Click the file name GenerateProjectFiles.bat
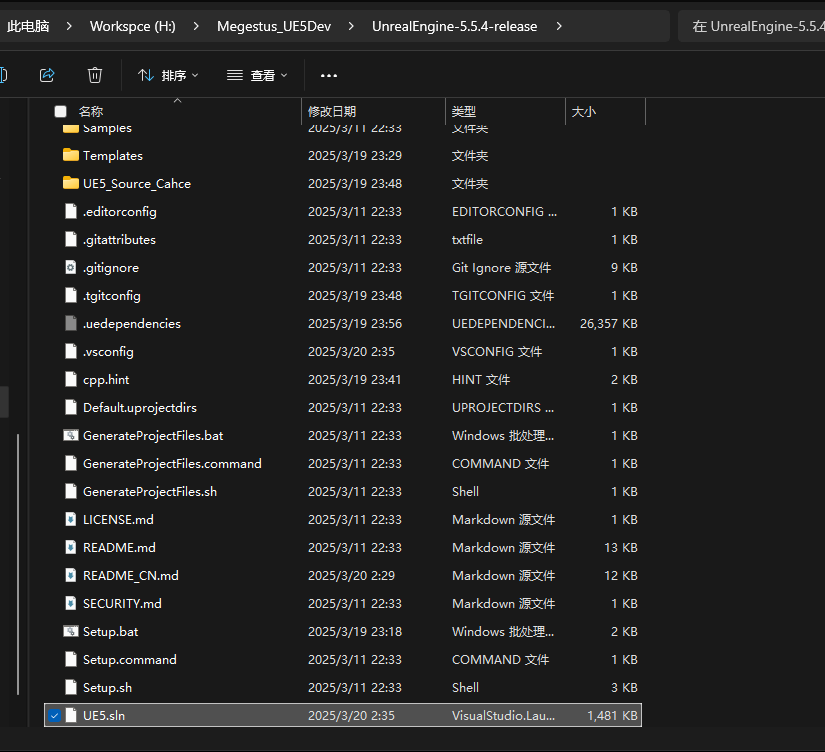 (x=153, y=436)
